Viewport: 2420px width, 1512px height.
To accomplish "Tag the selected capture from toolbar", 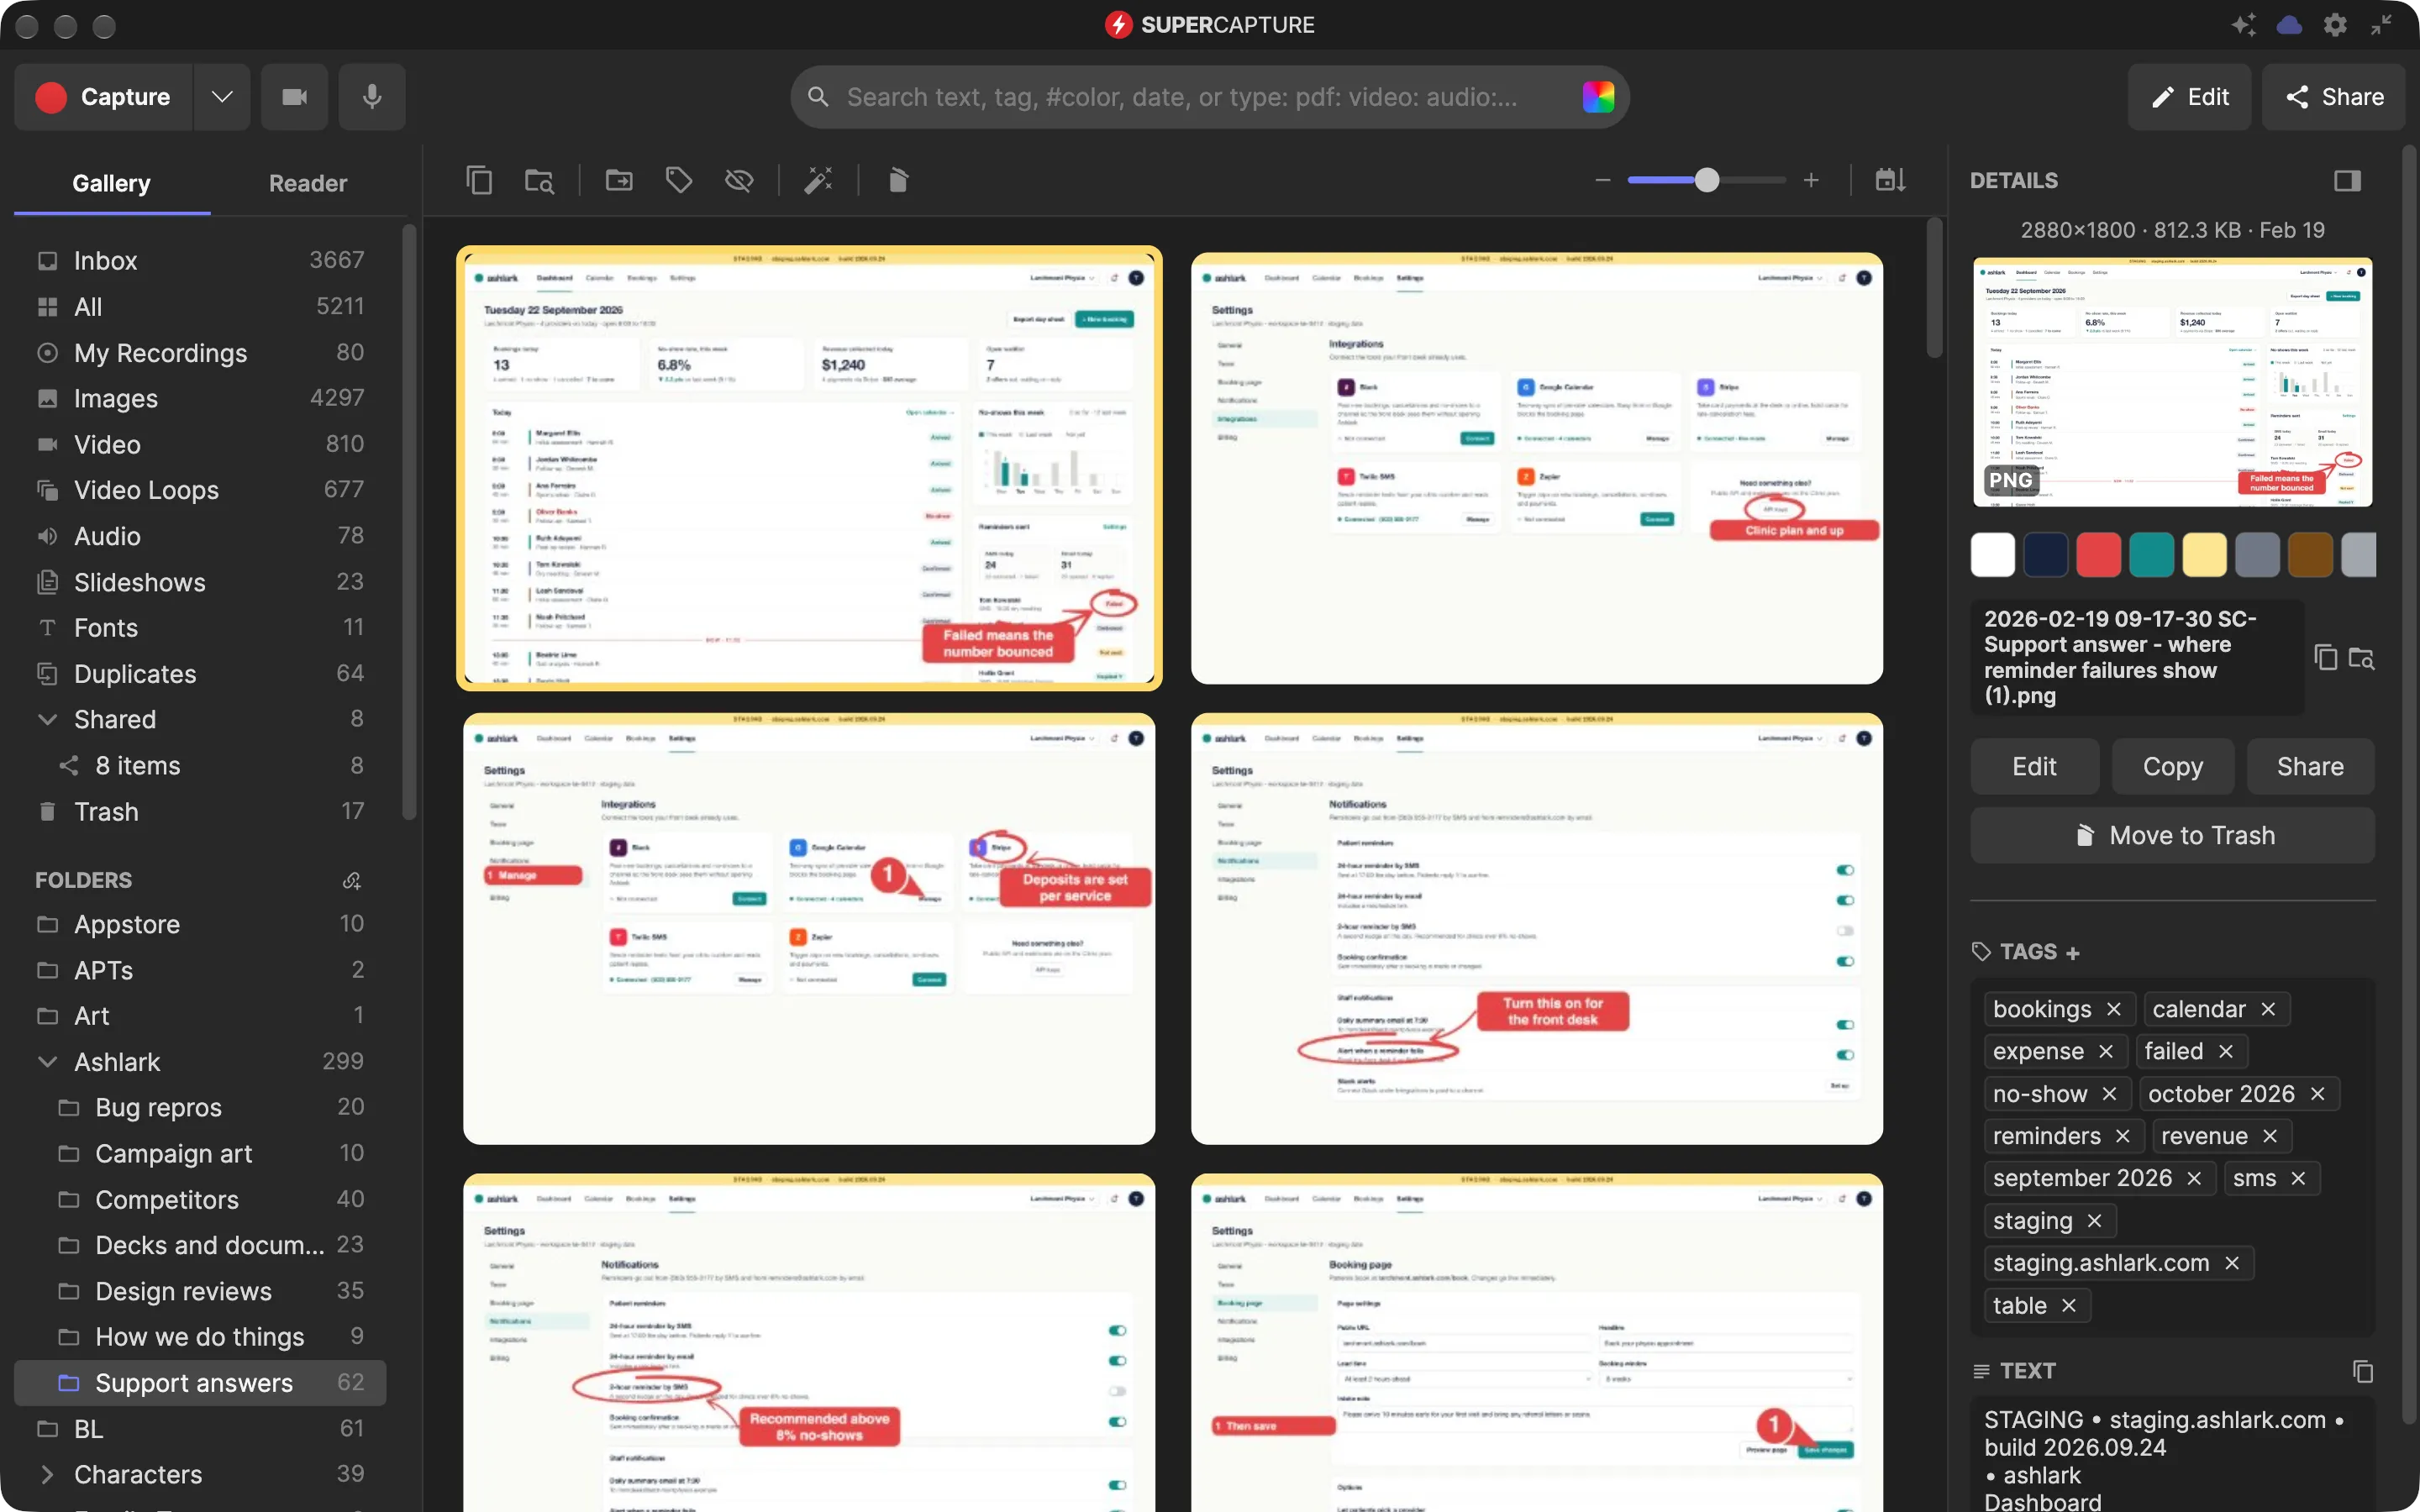I will click(x=679, y=180).
